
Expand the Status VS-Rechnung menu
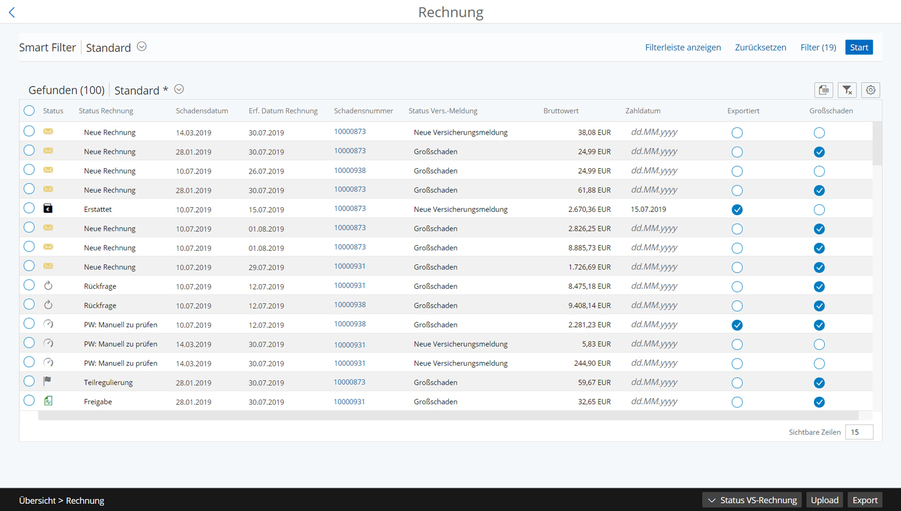point(752,500)
